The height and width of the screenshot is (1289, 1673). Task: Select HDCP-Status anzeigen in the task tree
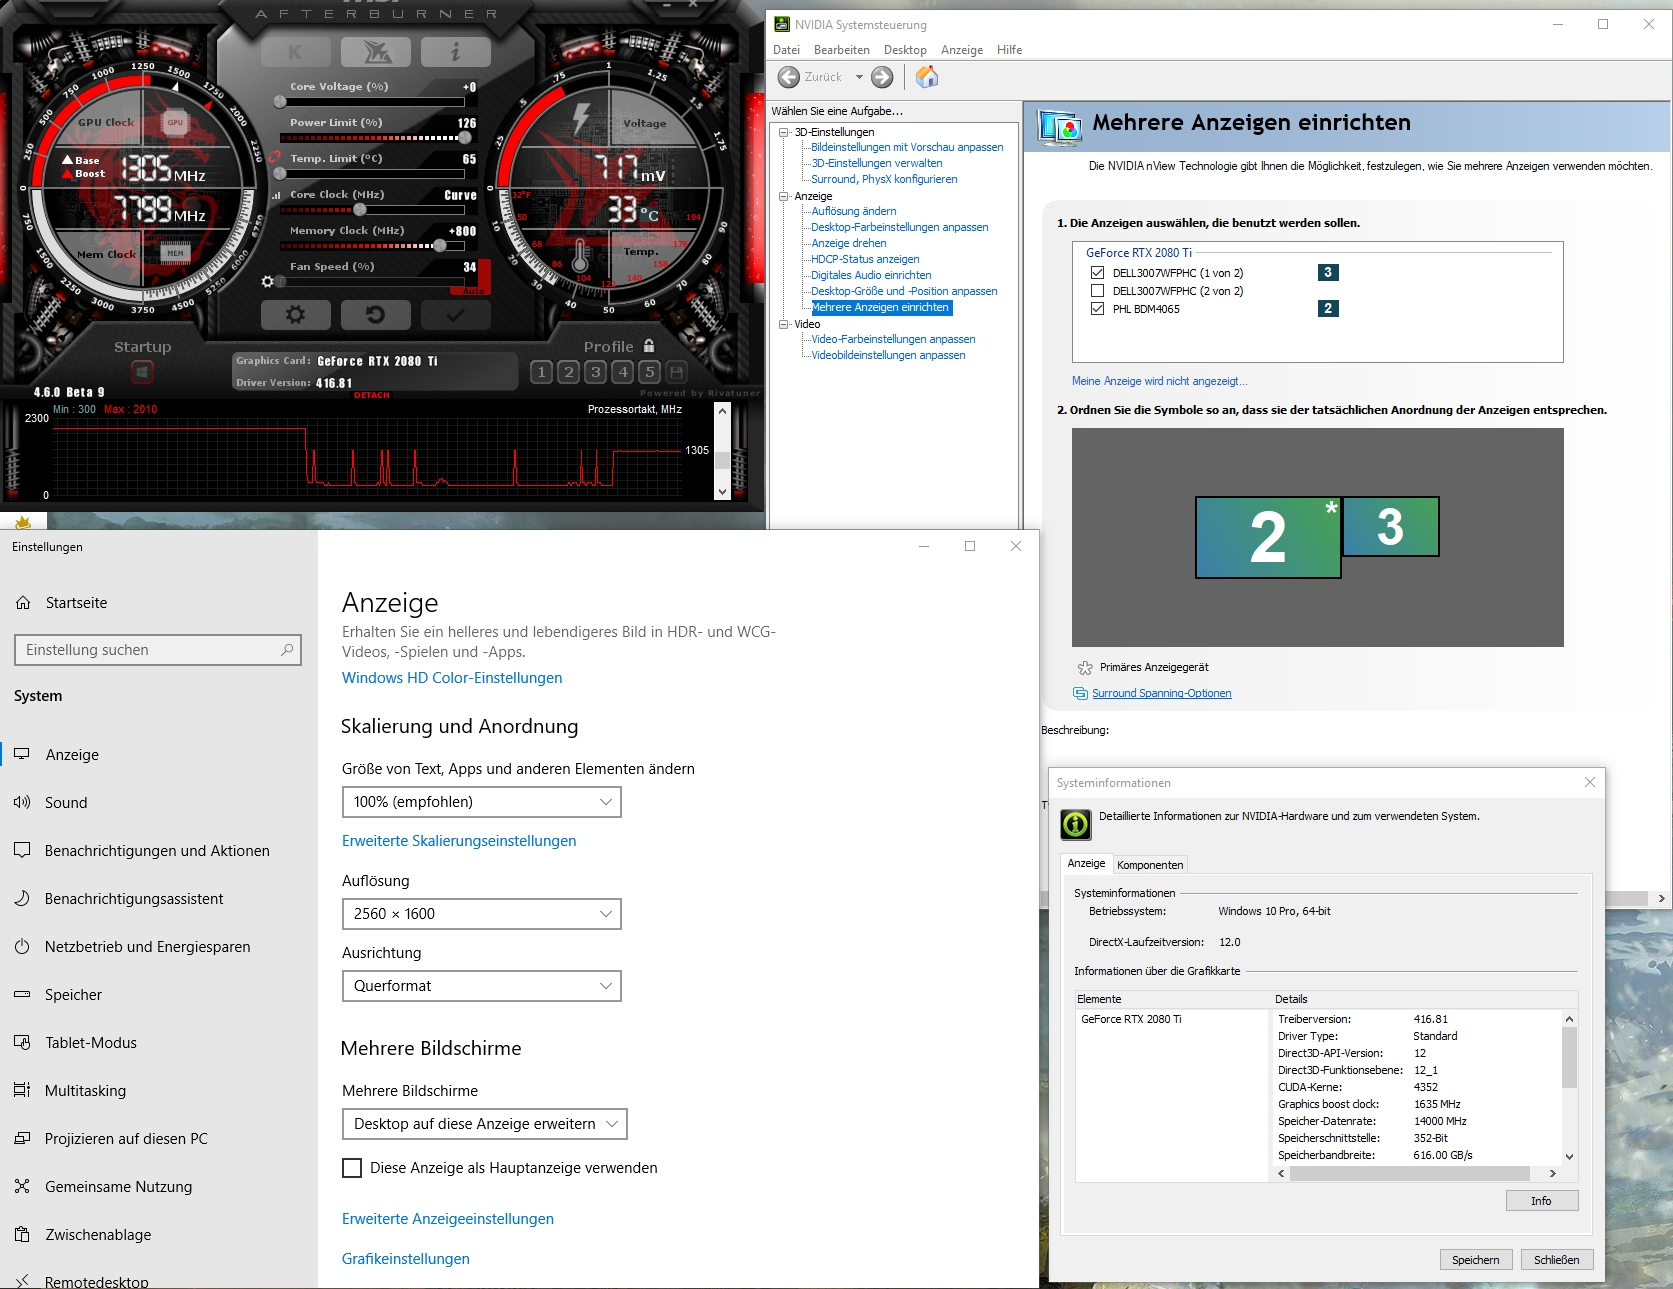(865, 259)
